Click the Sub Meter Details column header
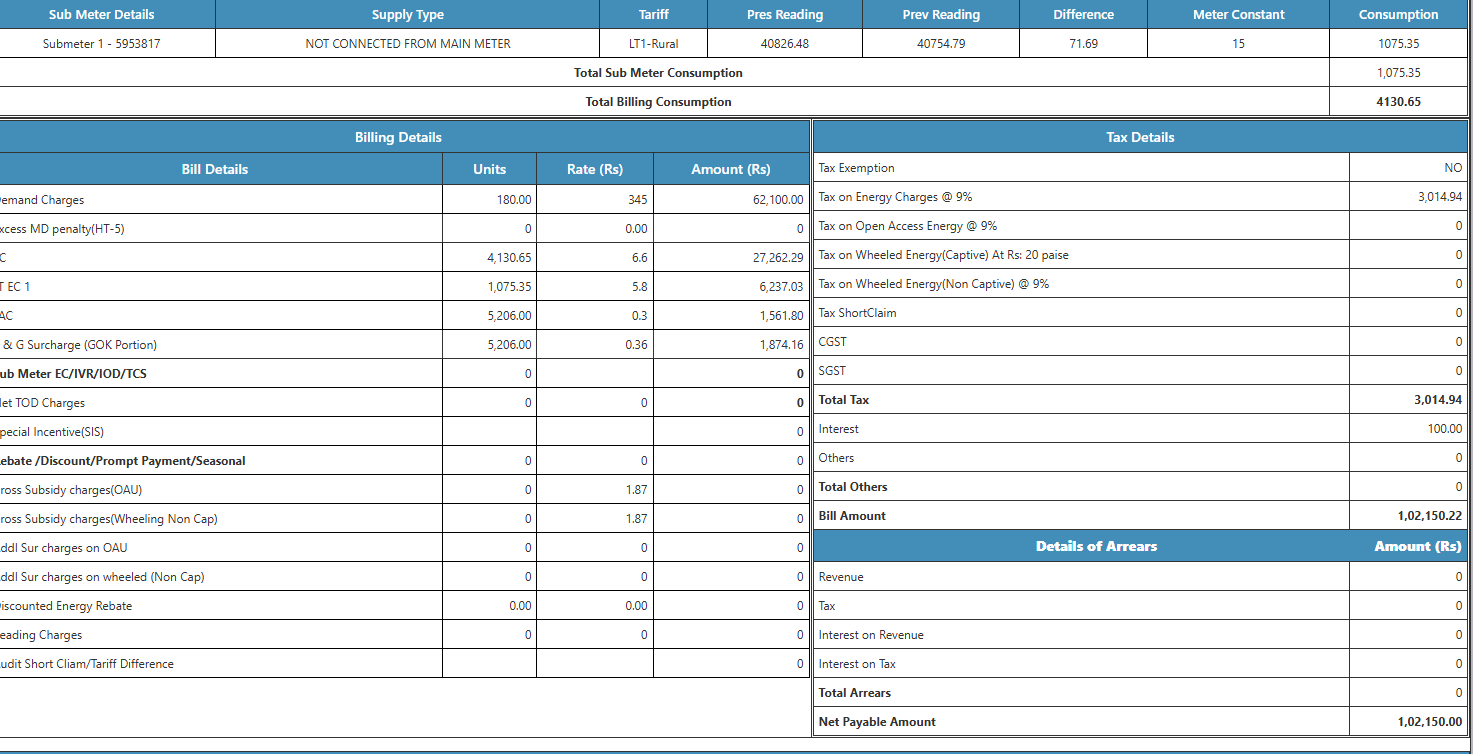The image size is (1477, 754). point(102,14)
